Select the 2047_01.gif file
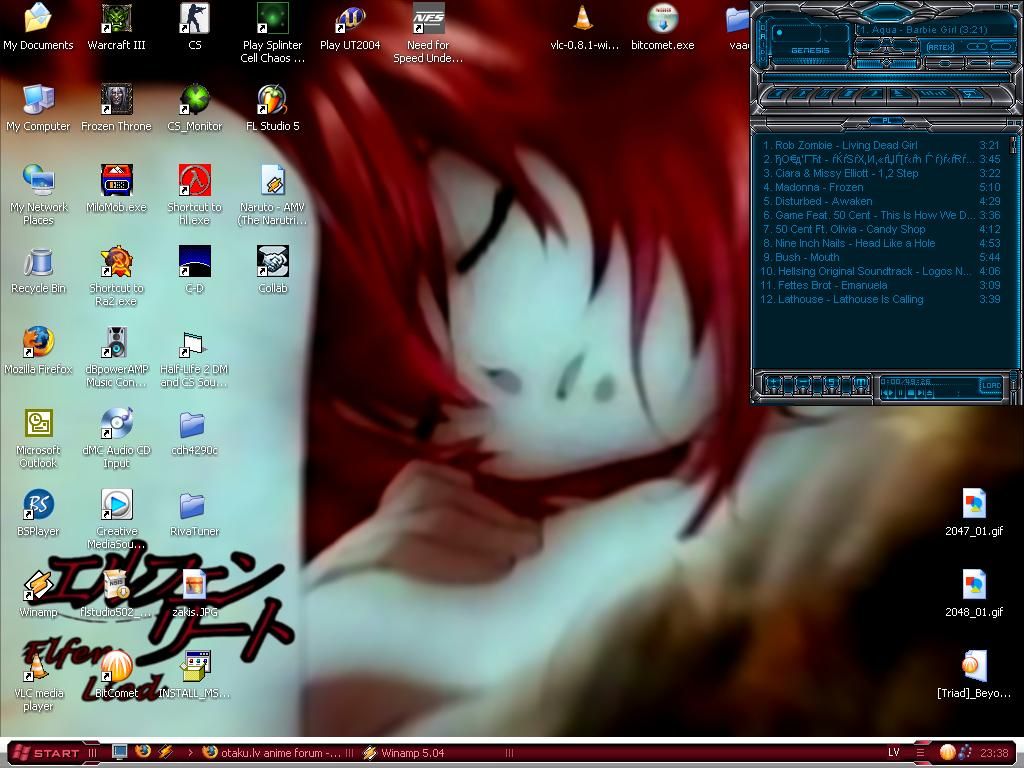 [x=974, y=513]
